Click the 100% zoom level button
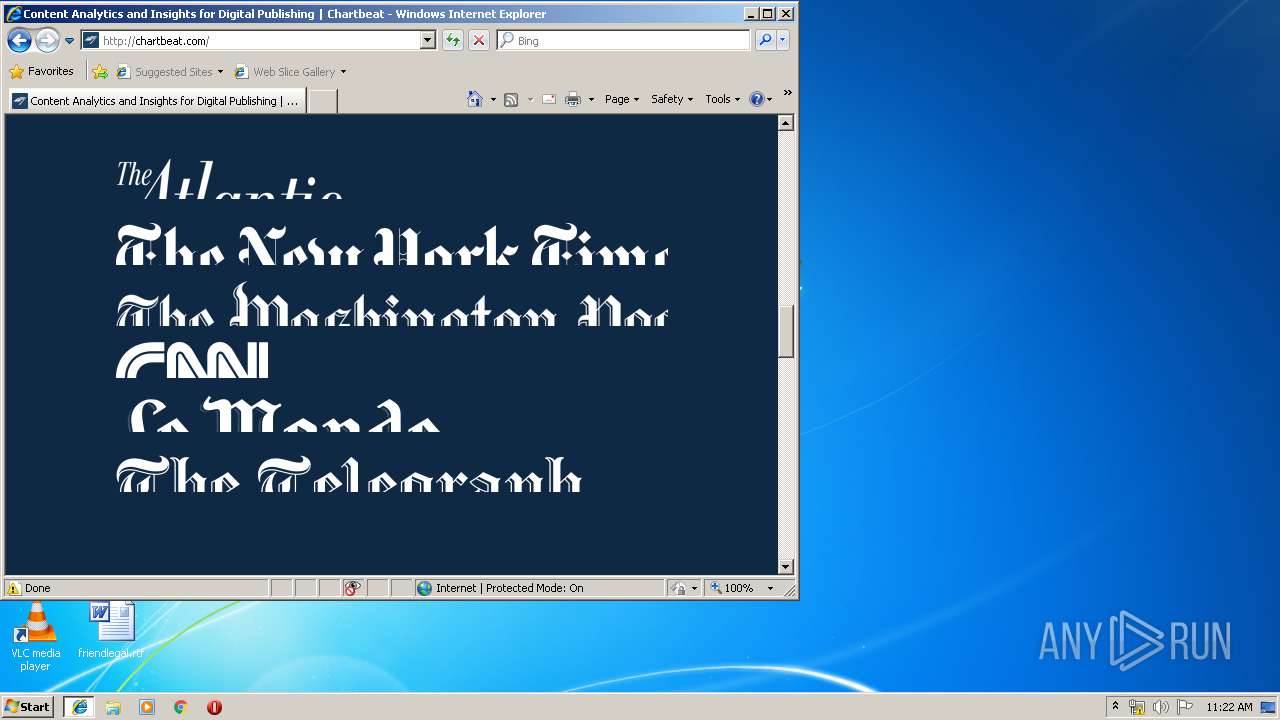The width and height of the screenshot is (1280, 720). click(733, 588)
